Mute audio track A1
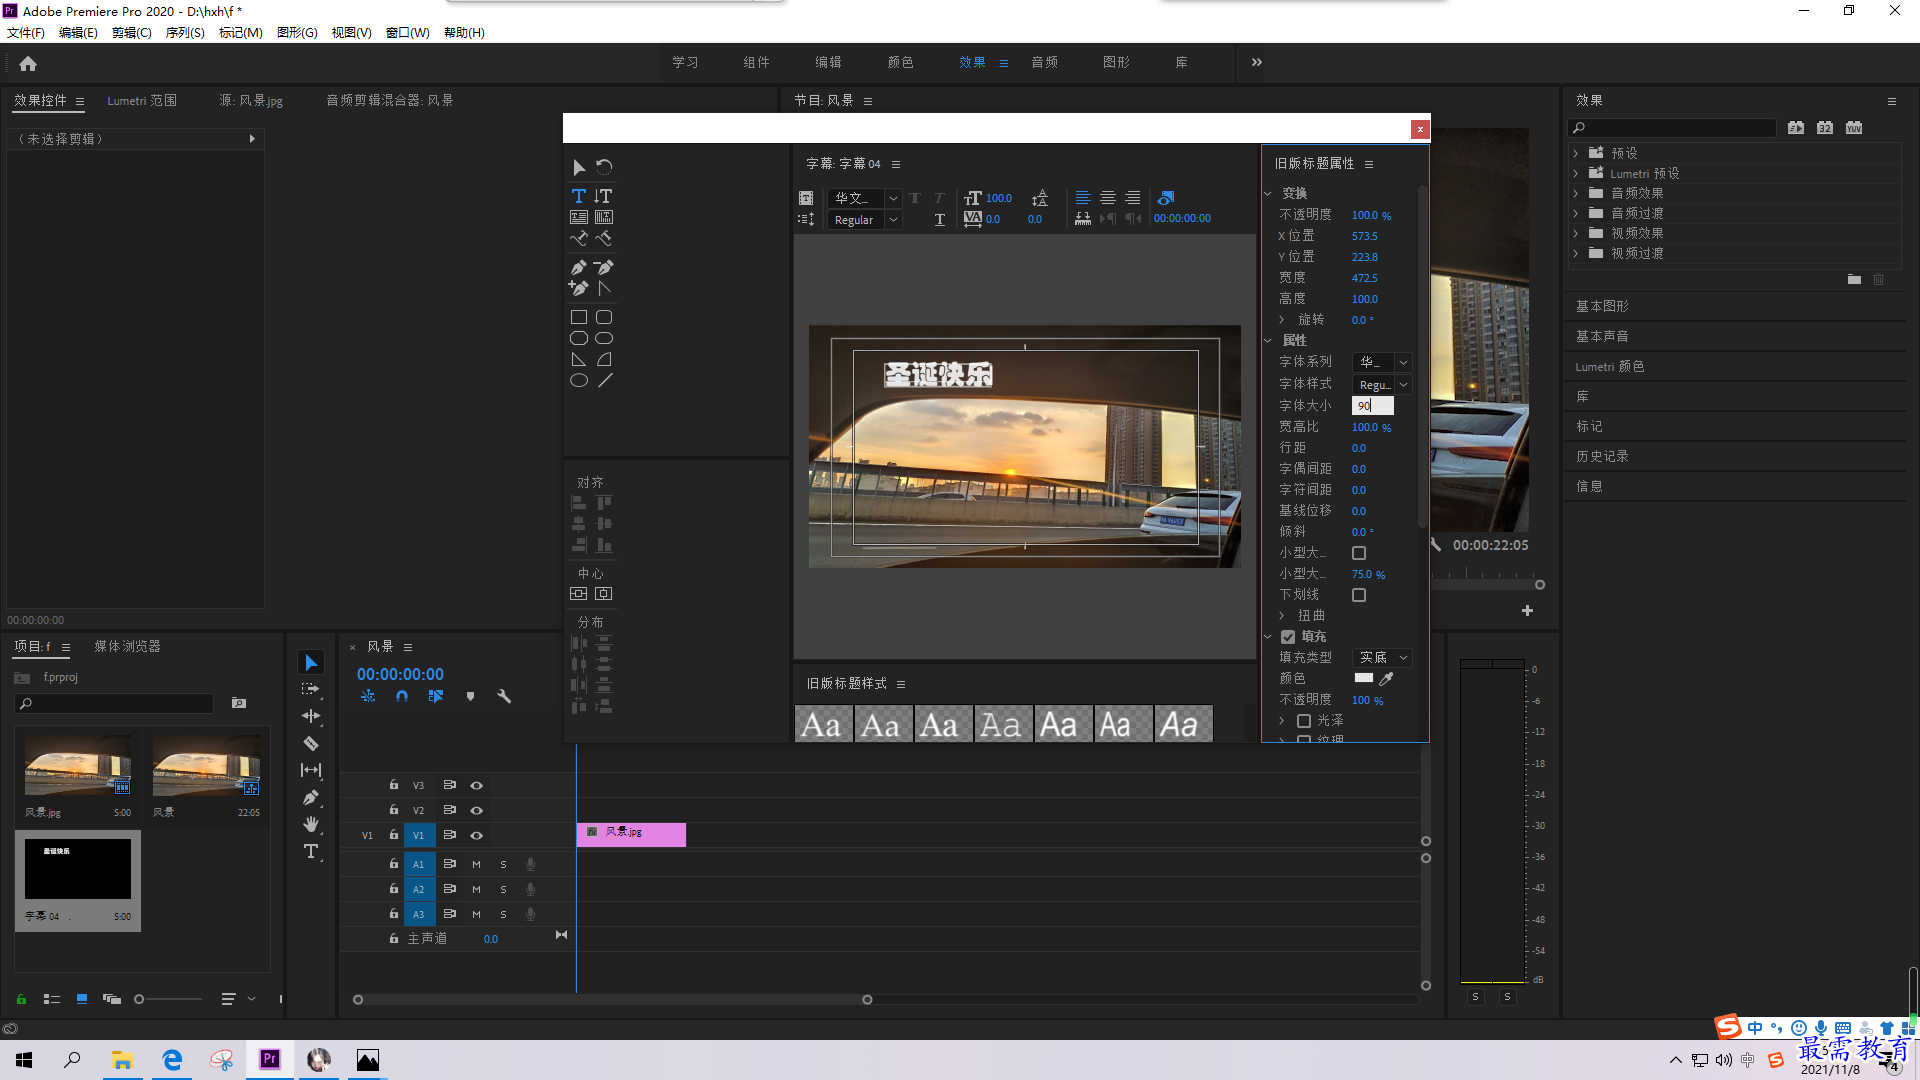The height and width of the screenshot is (1080, 1920). click(x=476, y=864)
